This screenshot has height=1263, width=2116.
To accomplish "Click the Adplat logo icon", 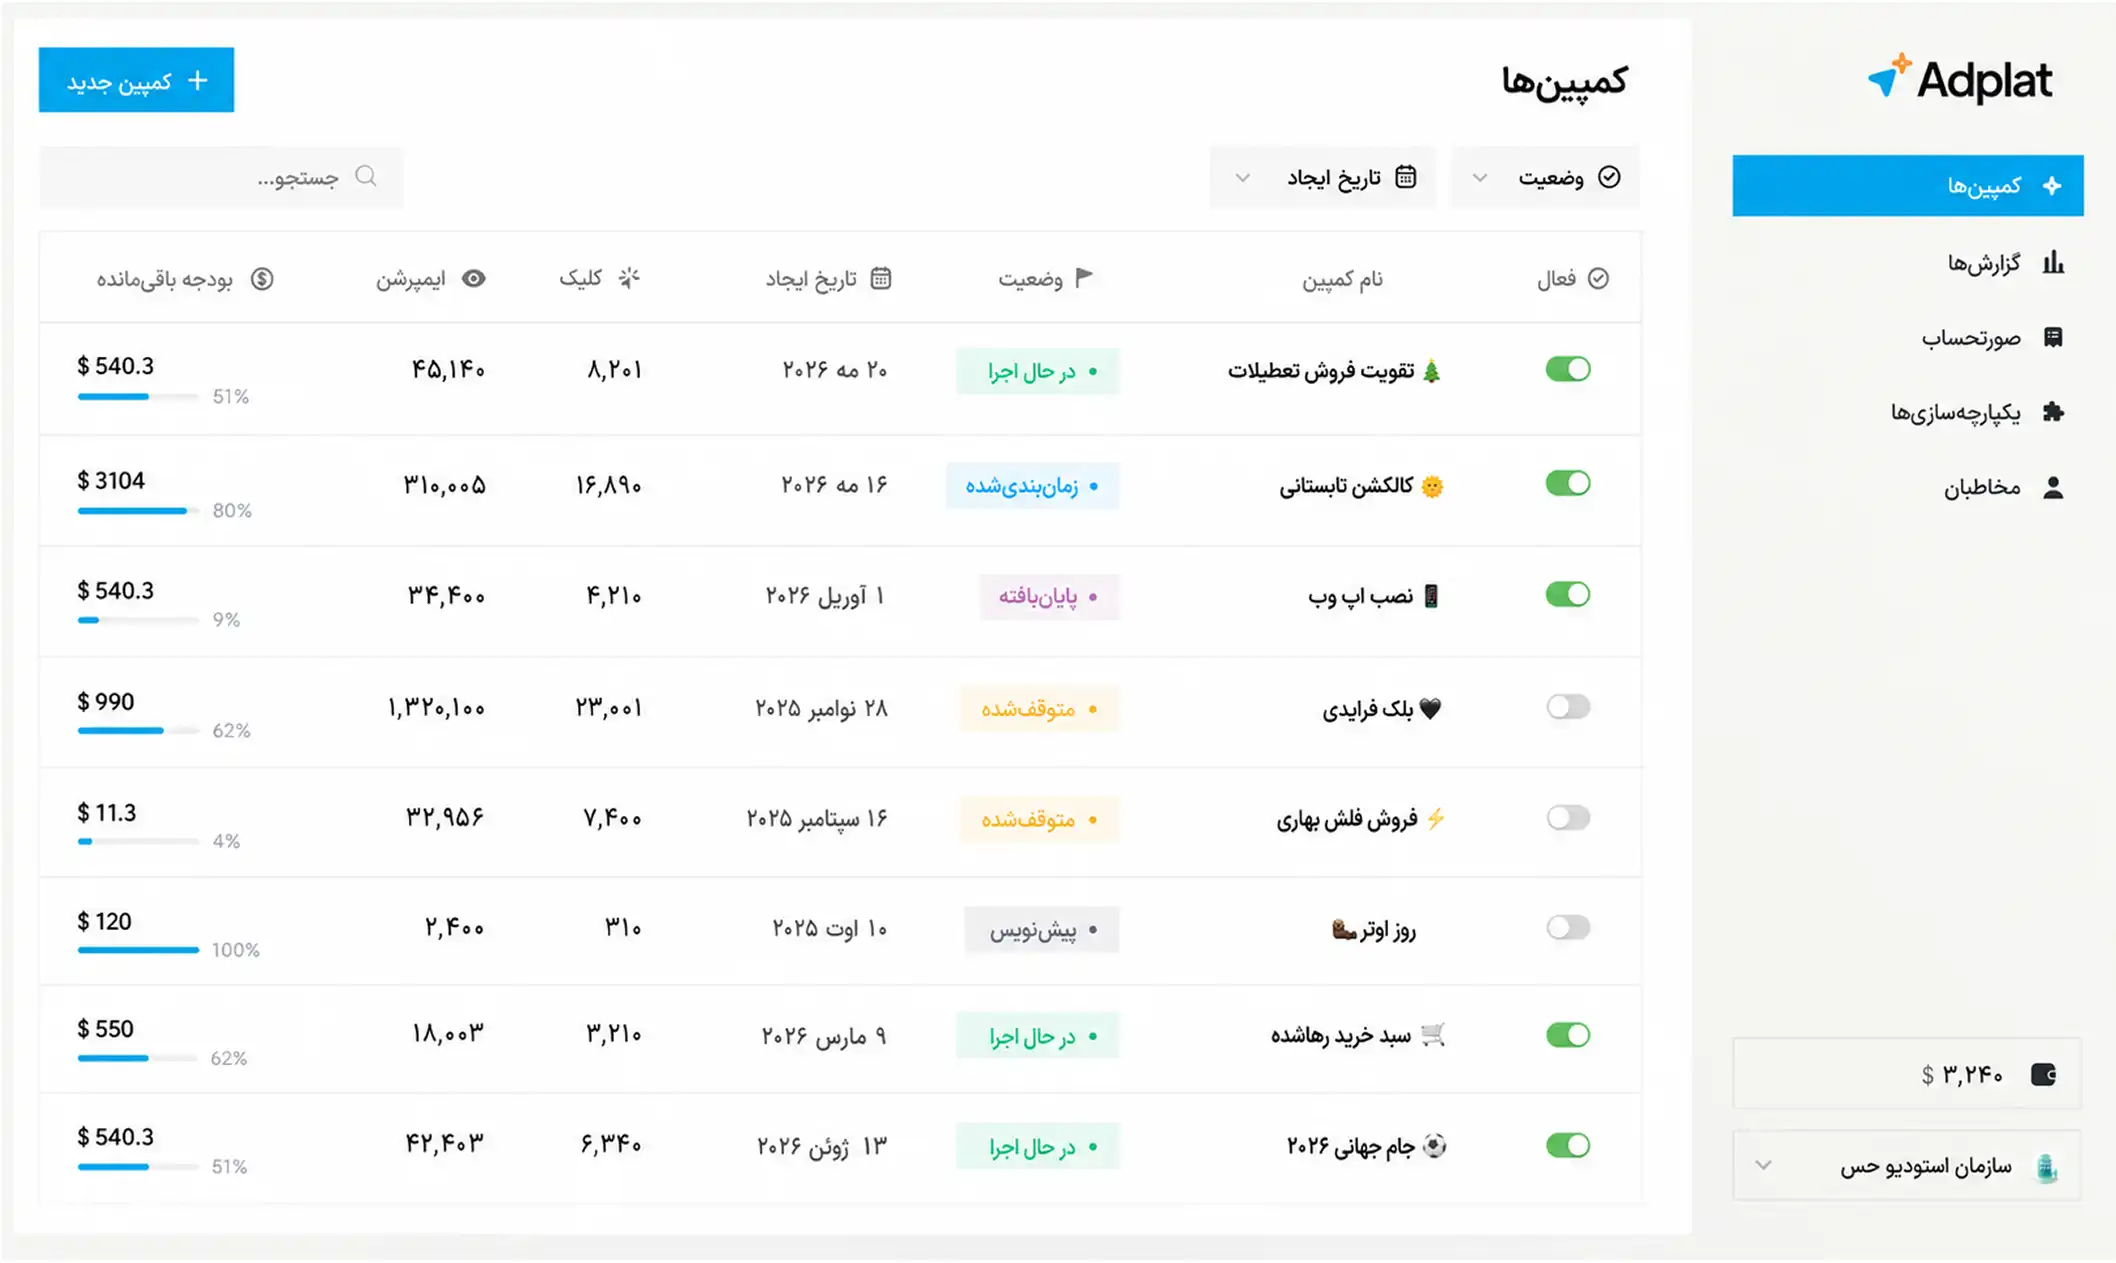I will [x=1889, y=76].
